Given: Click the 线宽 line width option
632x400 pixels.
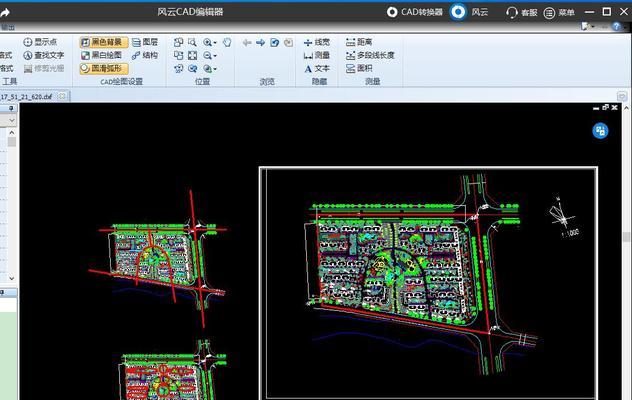Looking at the screenshot, I should tap(317, 42).
